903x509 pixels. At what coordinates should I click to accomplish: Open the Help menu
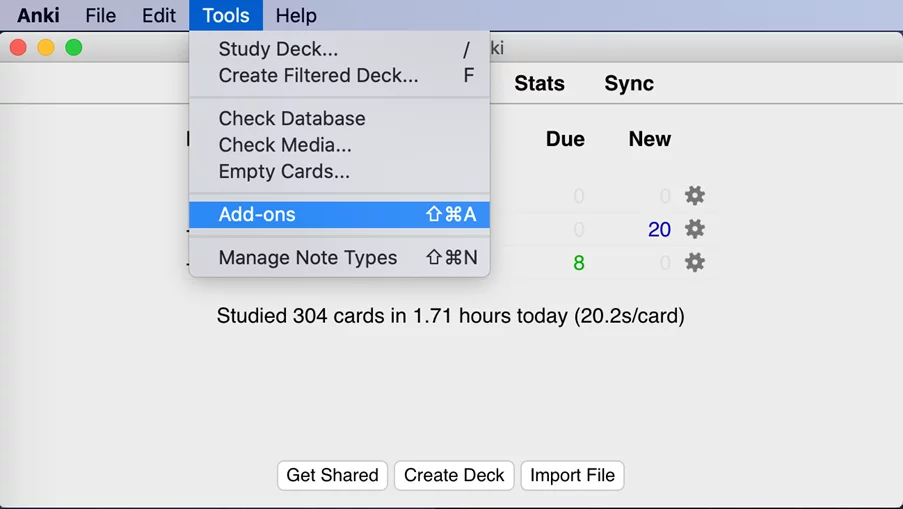(x=296, y=15)
